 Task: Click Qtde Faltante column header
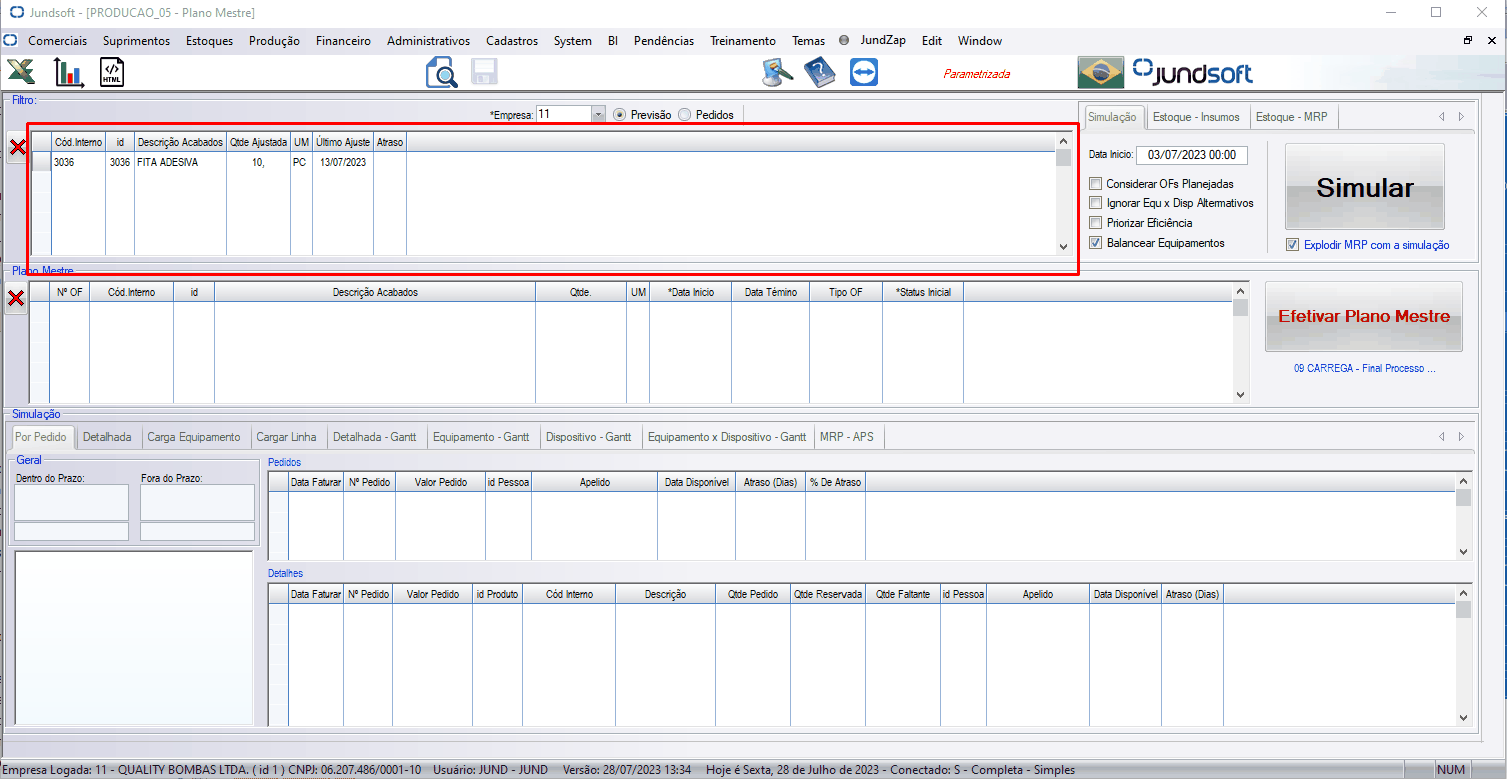pos(903,594)
